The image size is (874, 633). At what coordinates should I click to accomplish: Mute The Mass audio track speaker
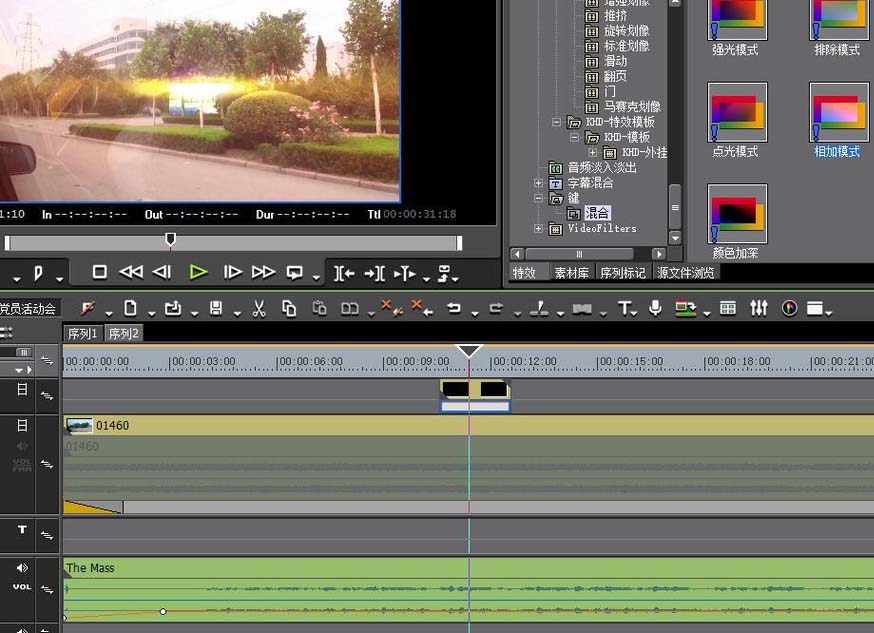[x=22, y=568]
